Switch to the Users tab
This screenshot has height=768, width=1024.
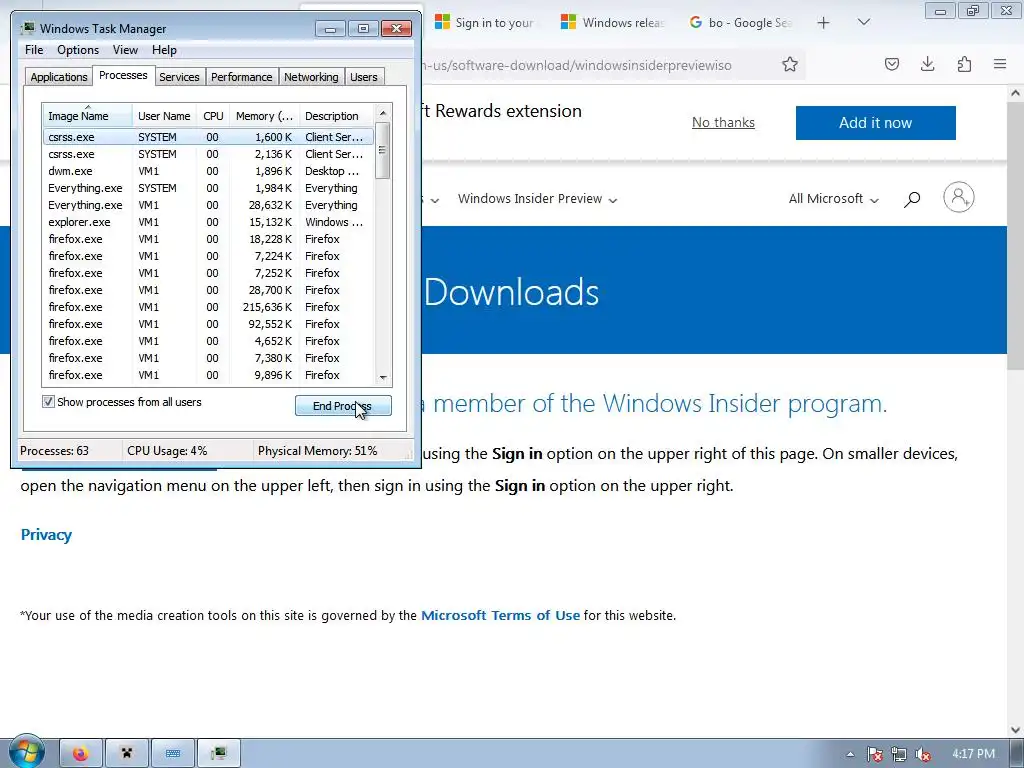click(x=364, y=77)
